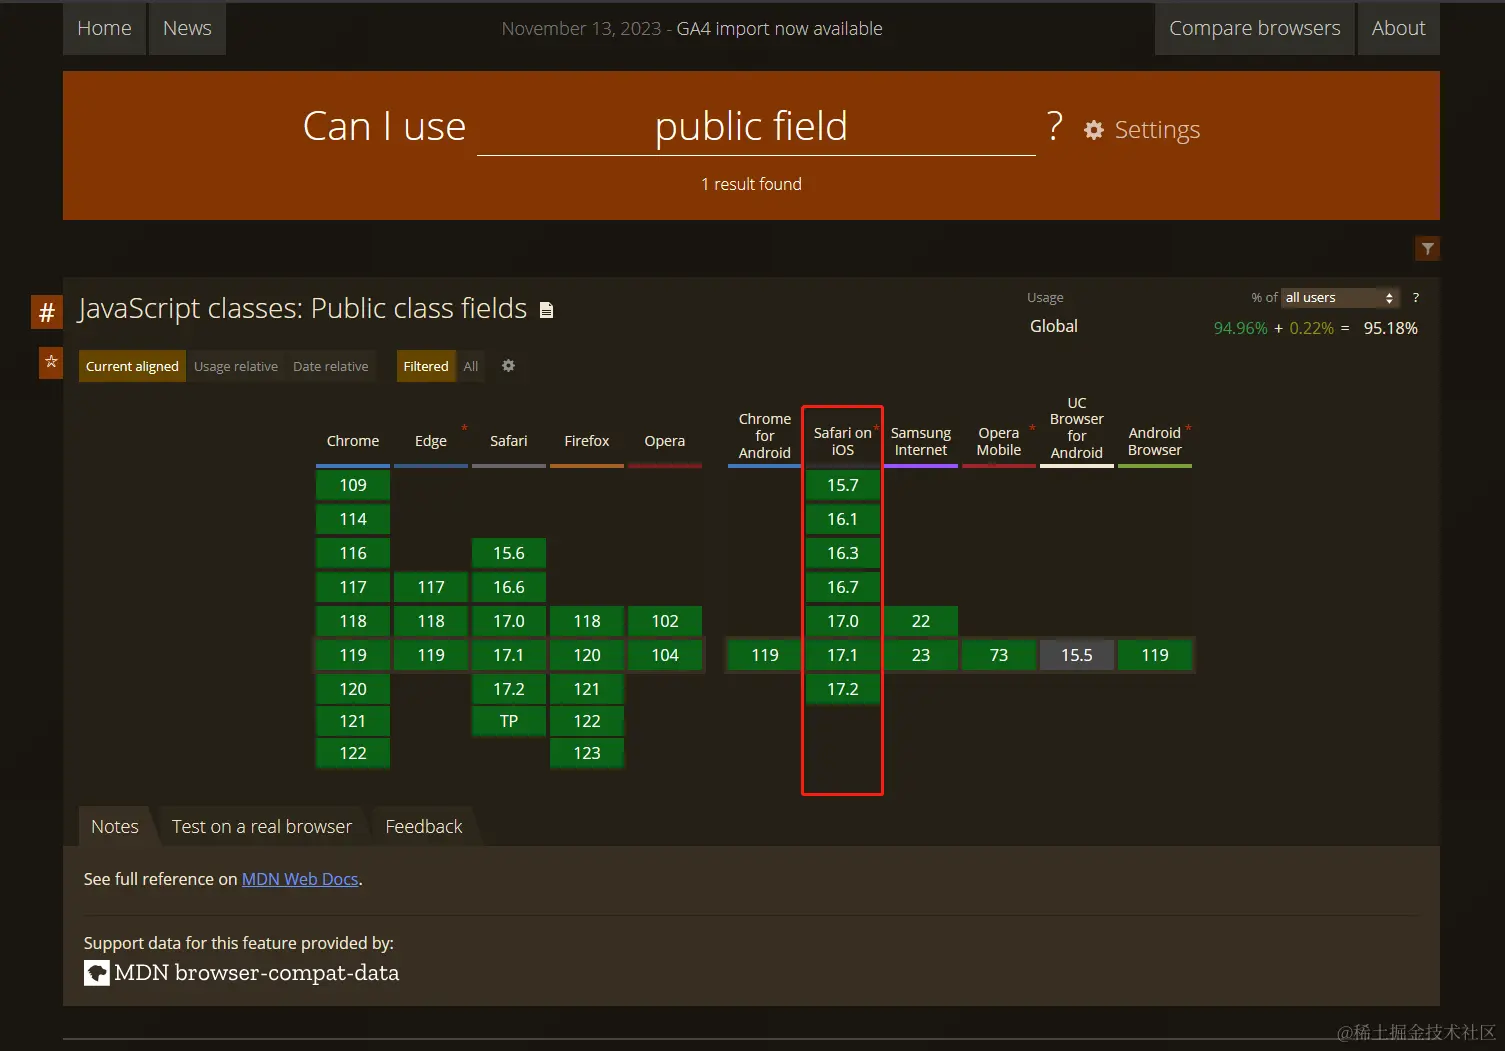1505x1051 pixels.
Task: Click the desktop Opera column header
Action: tap(665, 441)
